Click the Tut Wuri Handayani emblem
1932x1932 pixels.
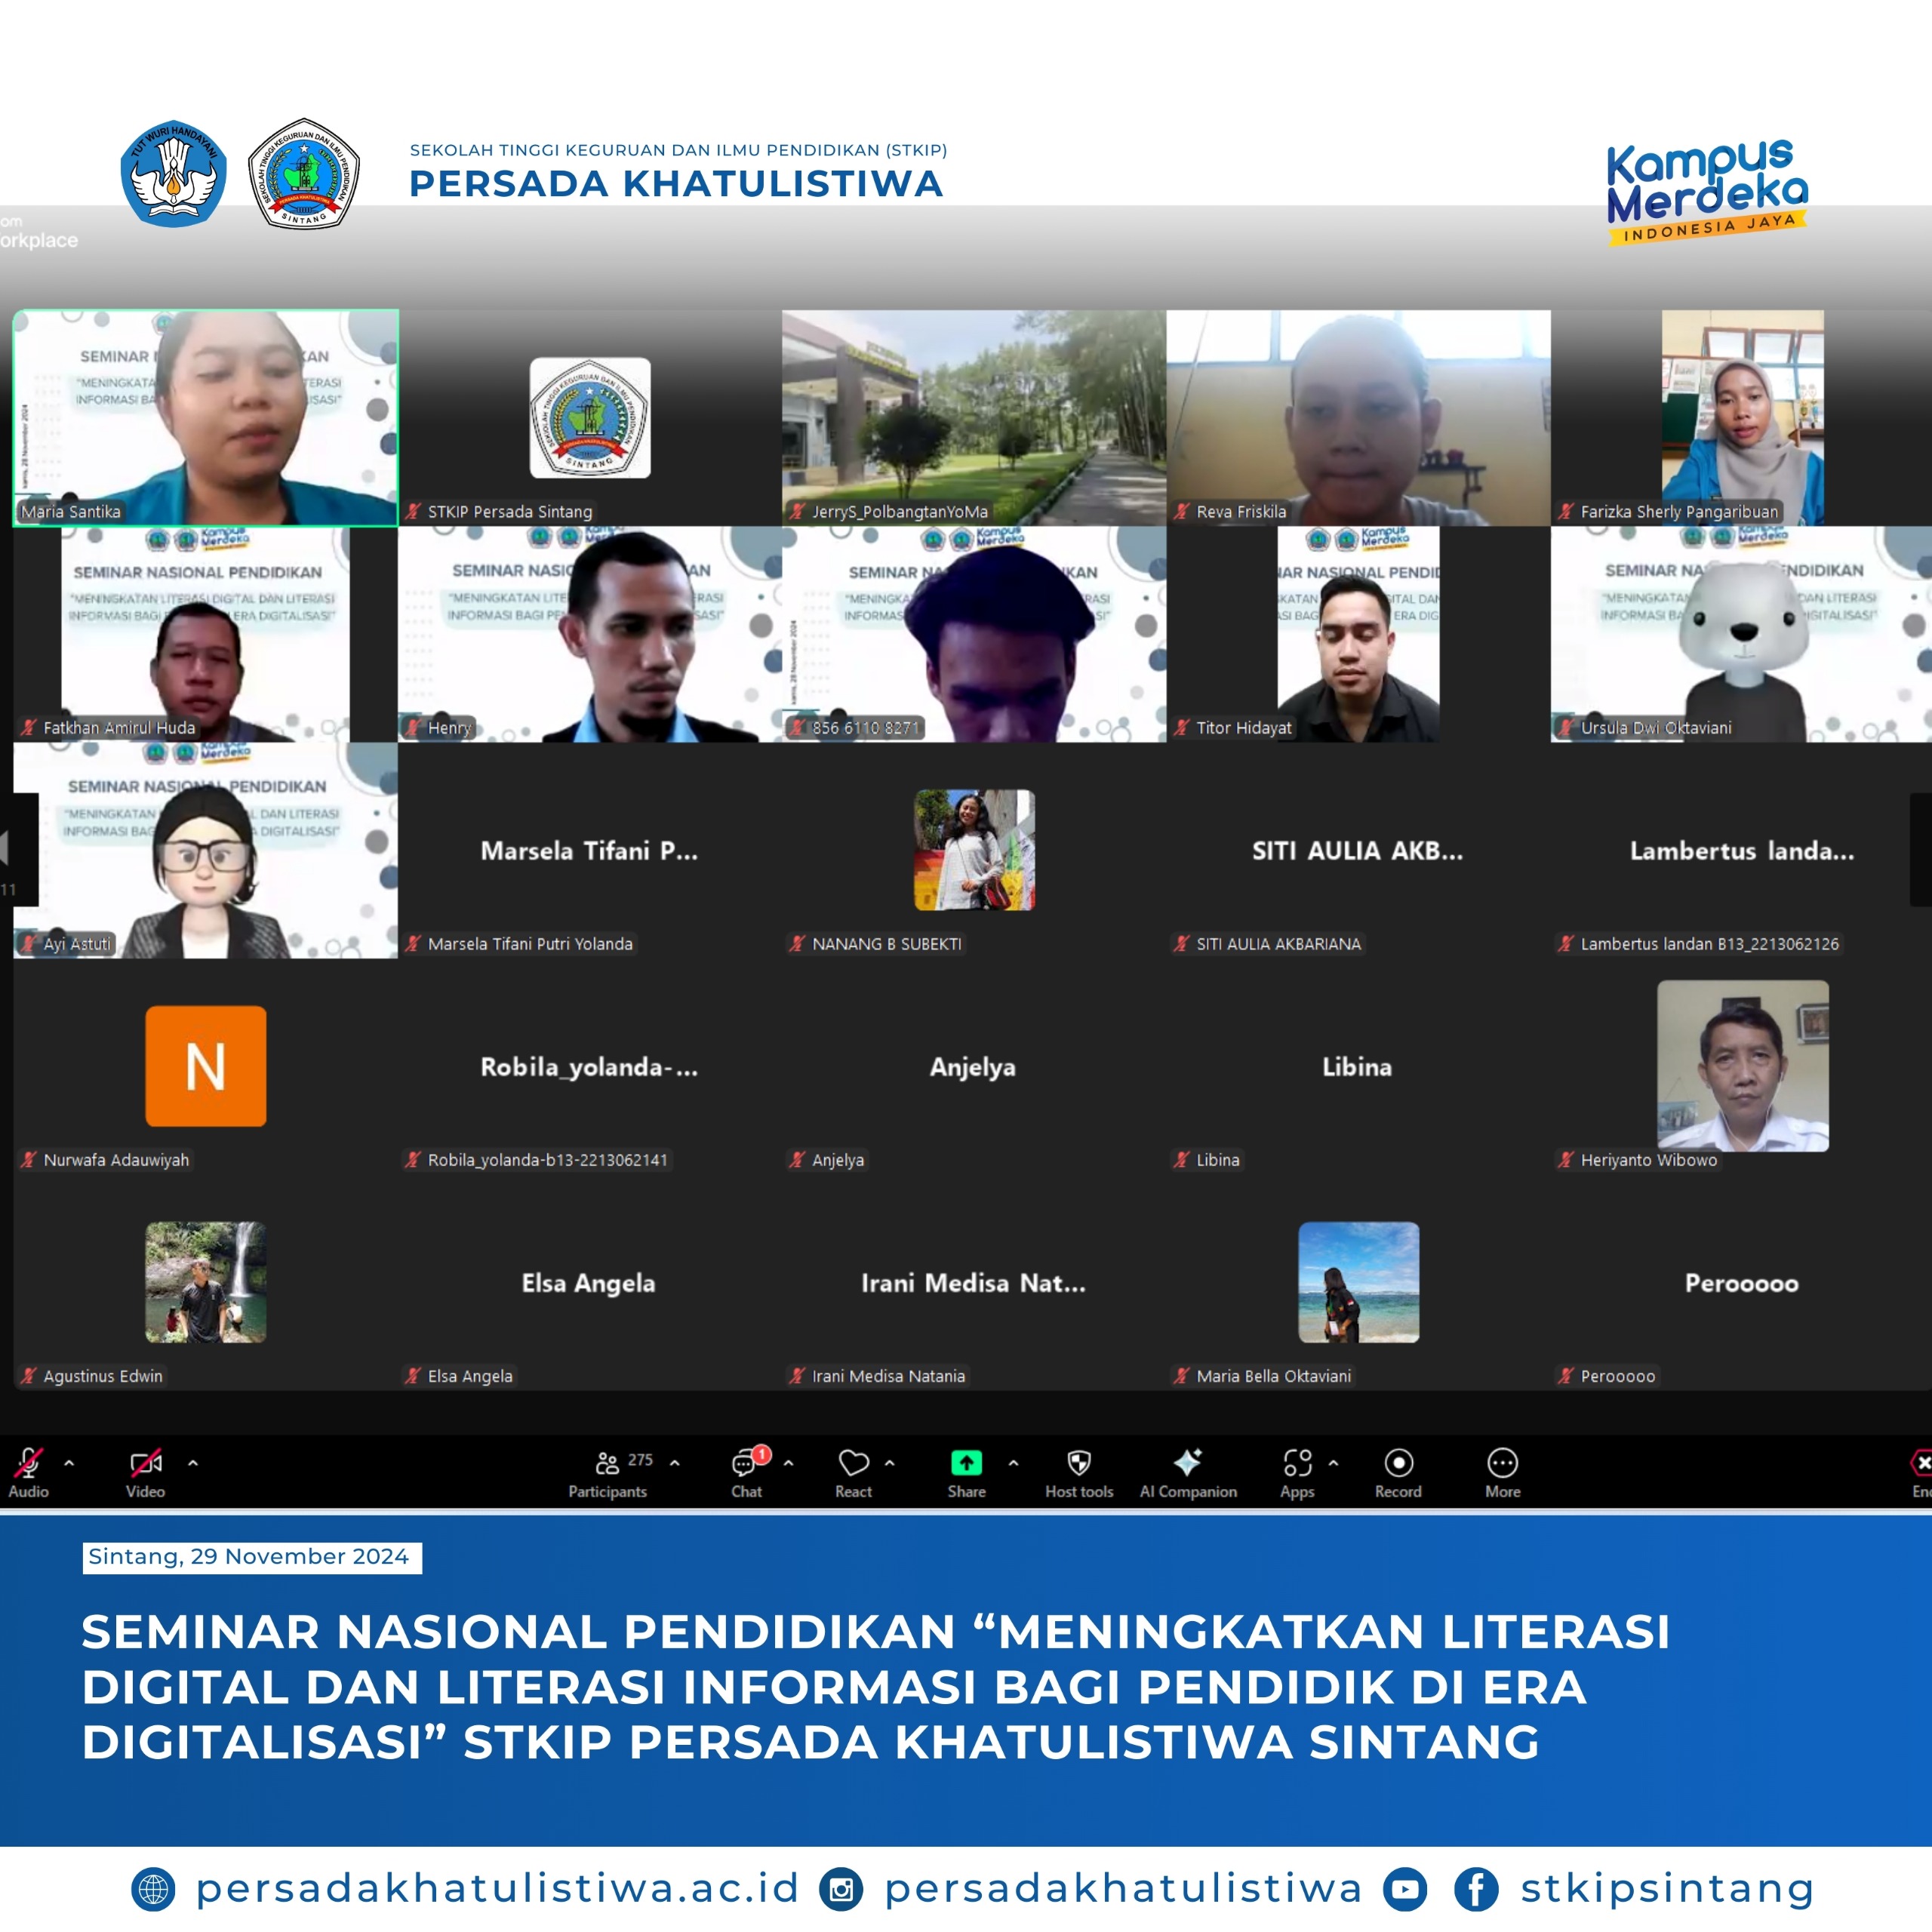pyautogui.click(x=174, y=173)
